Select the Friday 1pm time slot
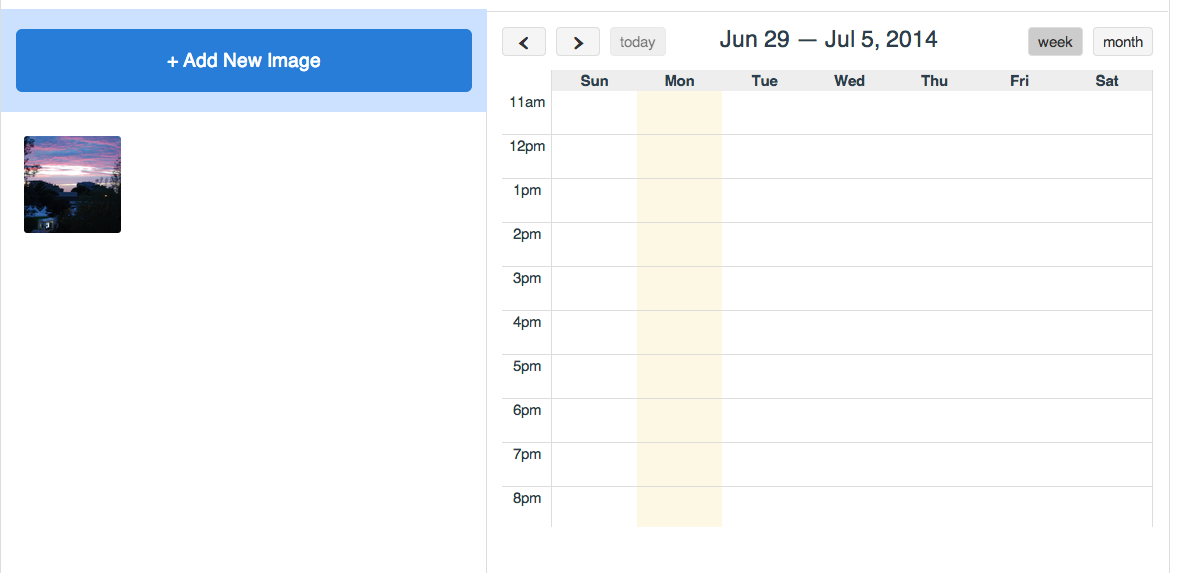Screen dimensions: 1187x573 pos(1019,201)
